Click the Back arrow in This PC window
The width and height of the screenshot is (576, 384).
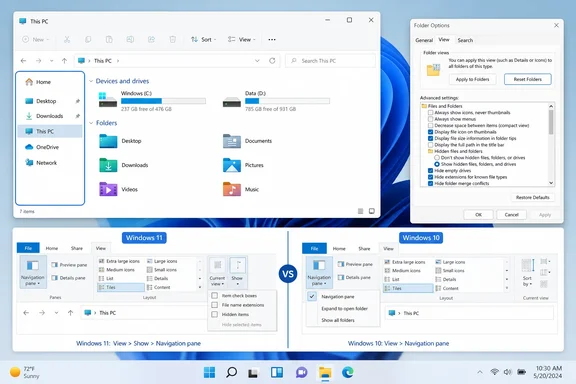tap(24, 61)
